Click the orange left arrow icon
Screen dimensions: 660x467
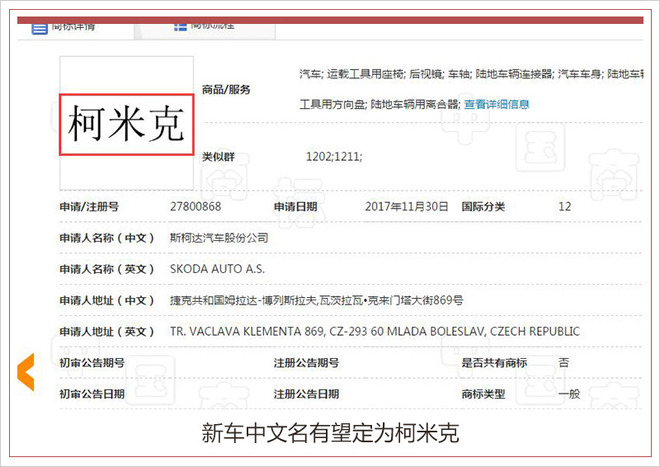pyautogui.click(x=26, y=372)
